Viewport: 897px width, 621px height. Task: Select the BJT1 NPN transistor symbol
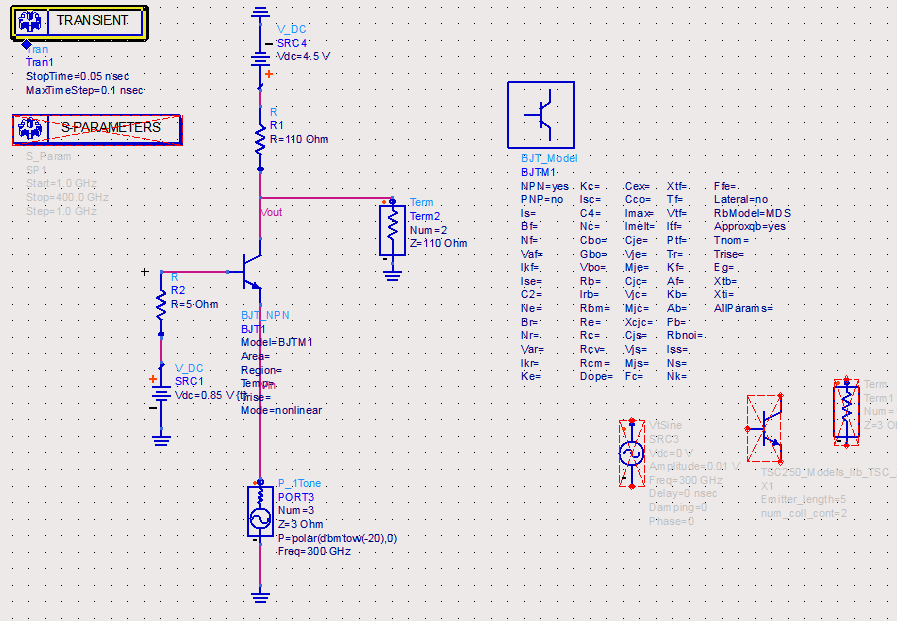click(251, 272)
